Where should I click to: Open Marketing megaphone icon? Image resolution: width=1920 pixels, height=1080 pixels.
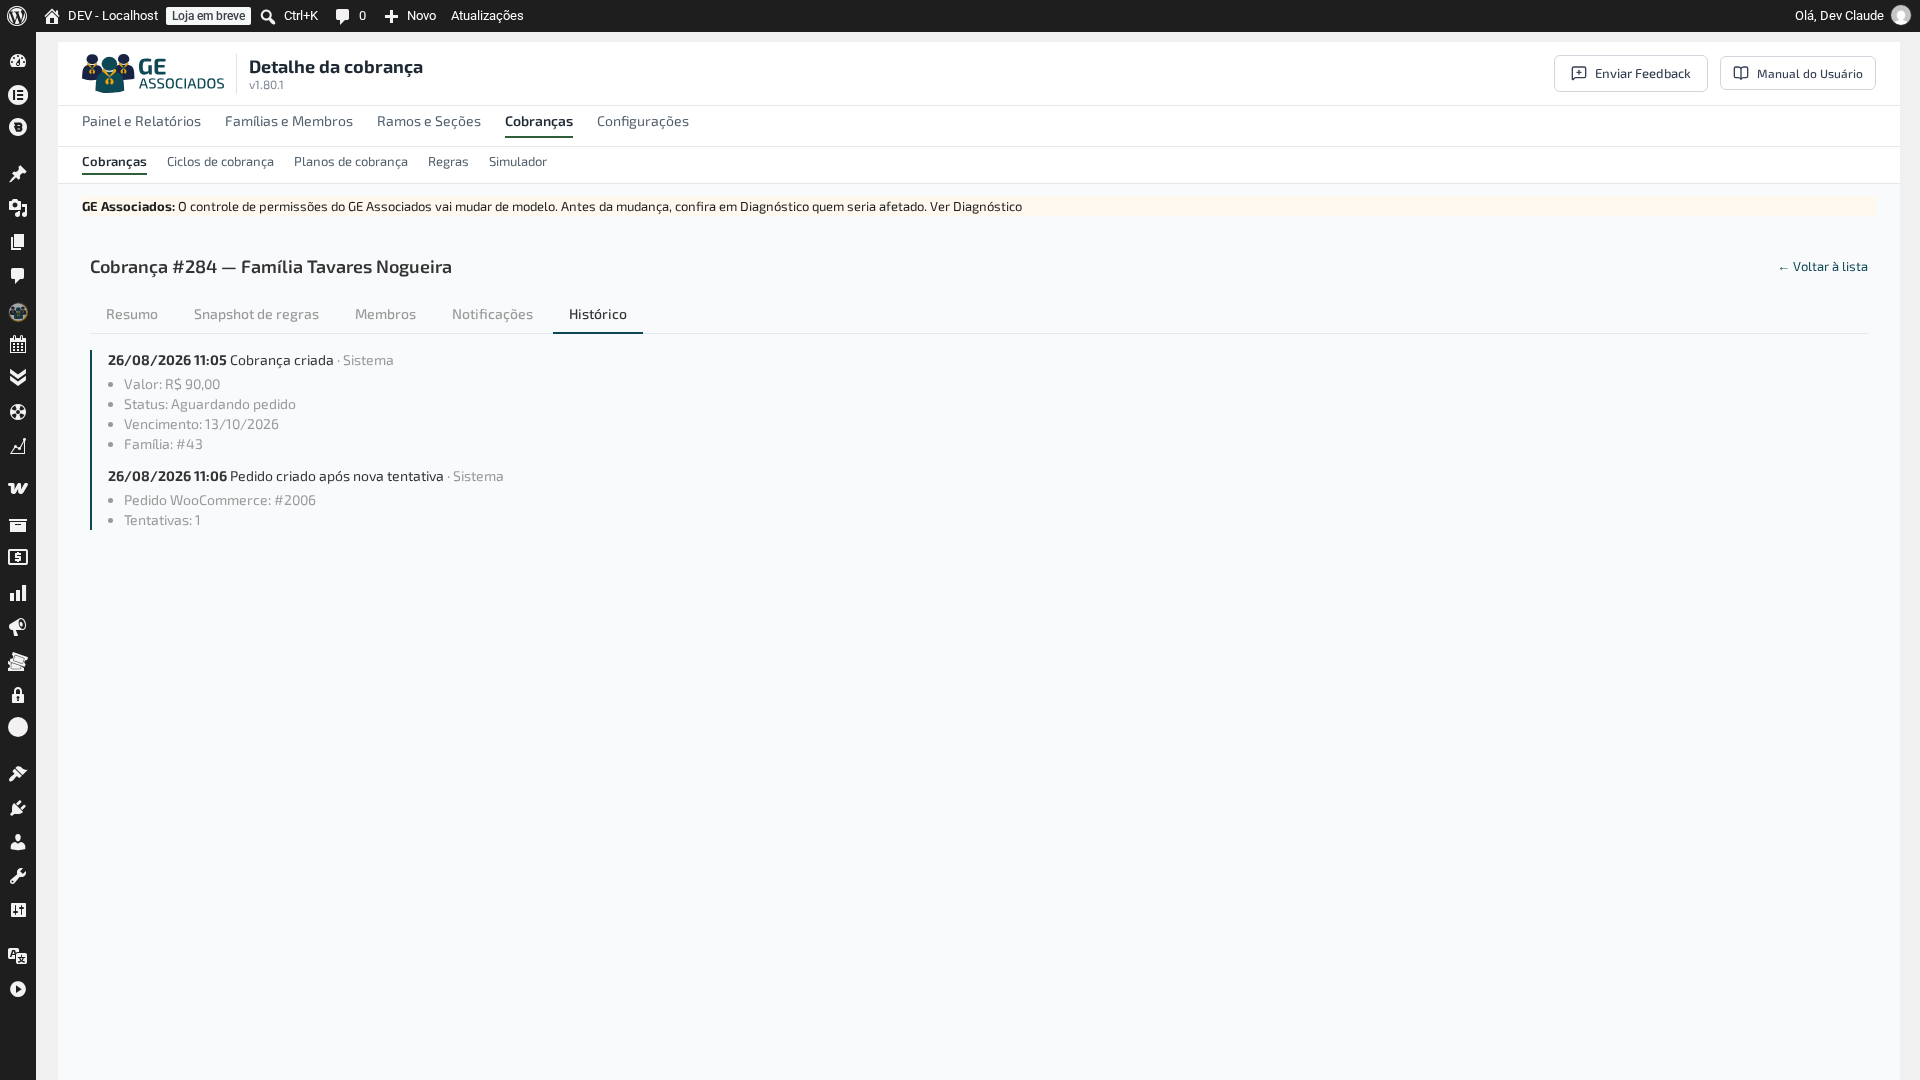pos(18,627)
